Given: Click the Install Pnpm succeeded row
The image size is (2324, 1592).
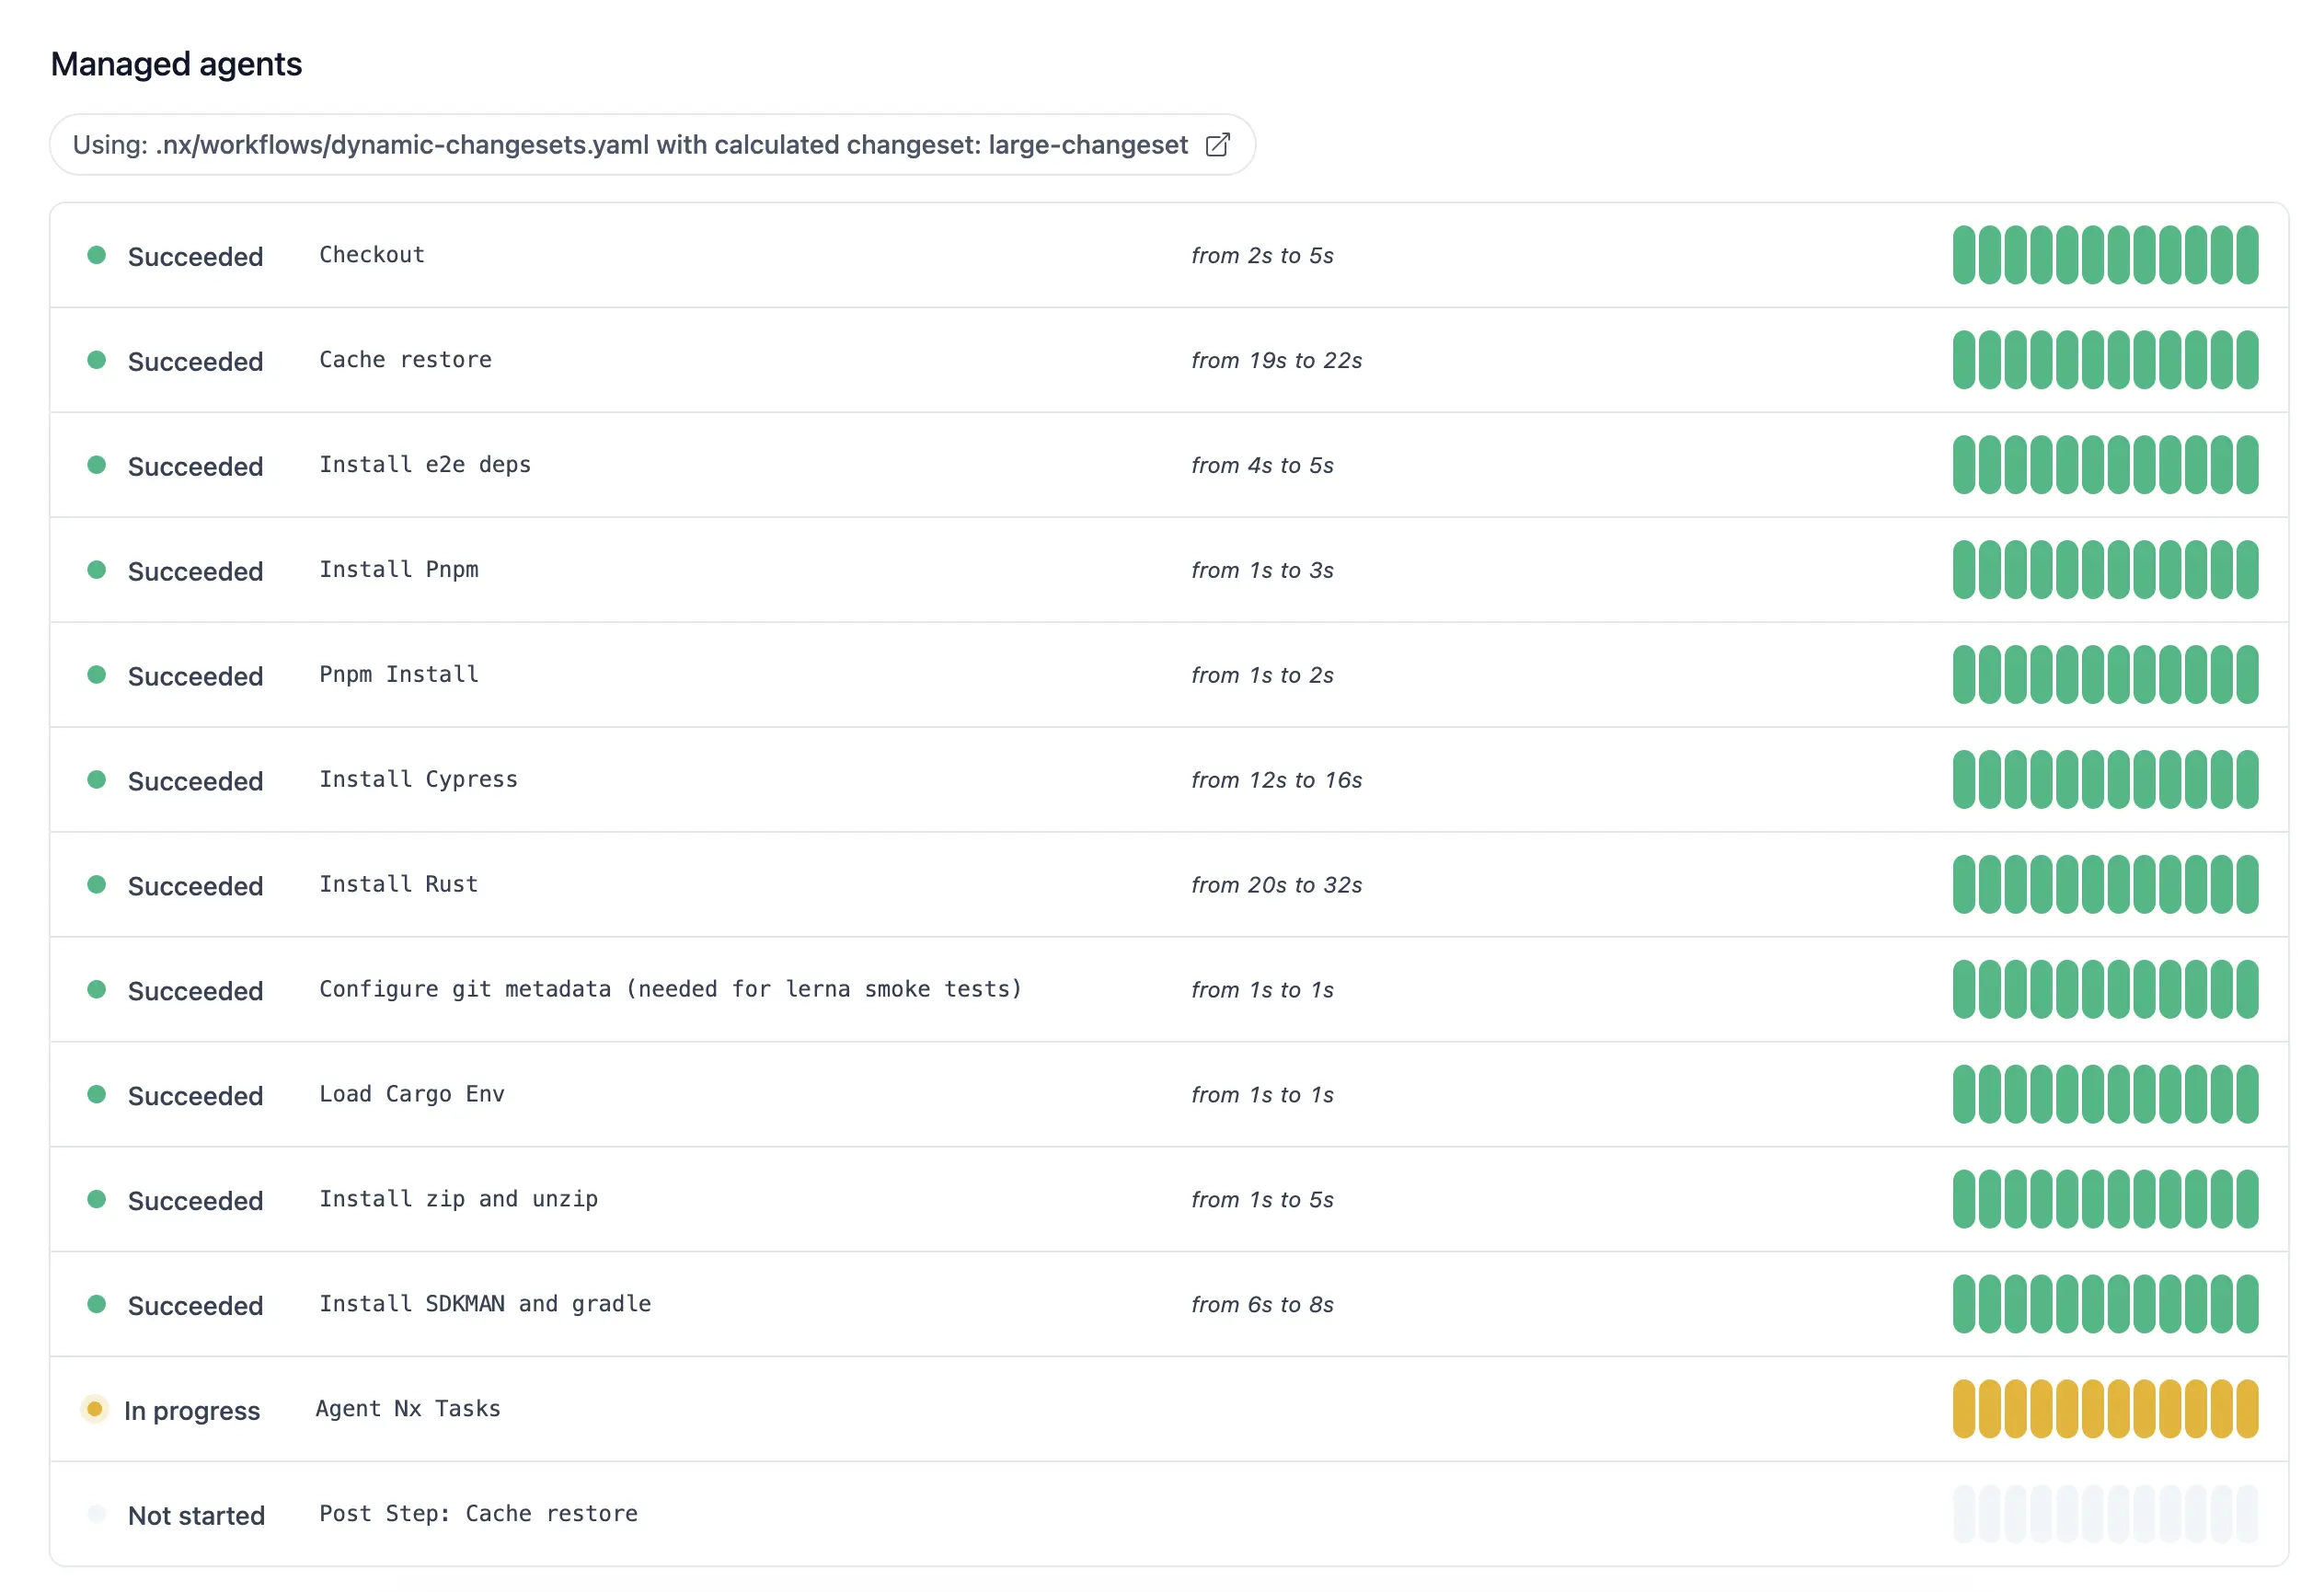Looking at the screenshot, I should click(x=1164, y=569).
